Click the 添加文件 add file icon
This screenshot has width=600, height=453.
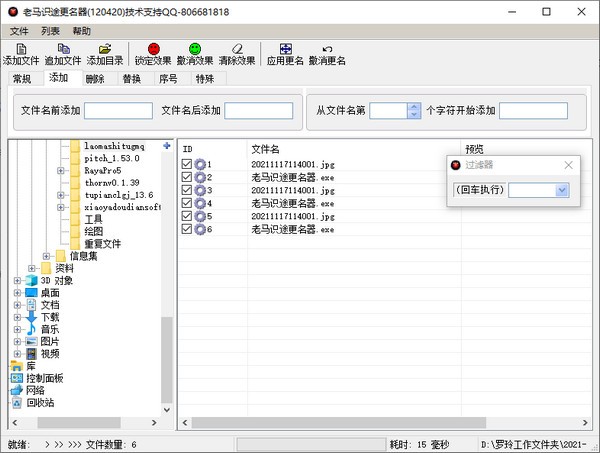click(x=21, y=49)
